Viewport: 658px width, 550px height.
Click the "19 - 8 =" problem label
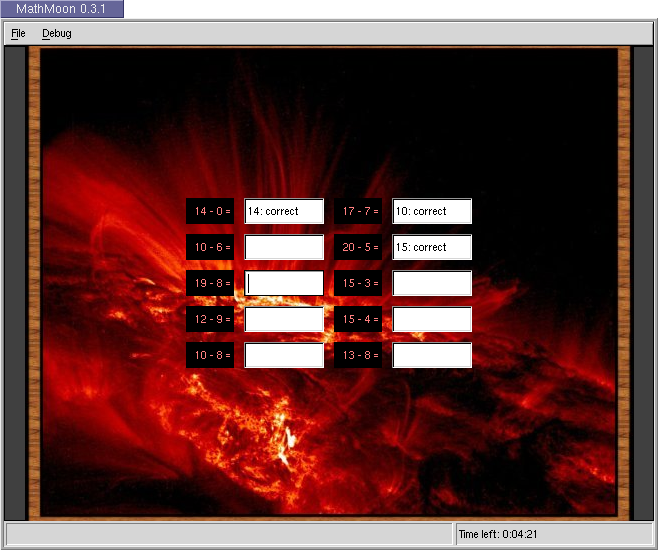[211, 283]
